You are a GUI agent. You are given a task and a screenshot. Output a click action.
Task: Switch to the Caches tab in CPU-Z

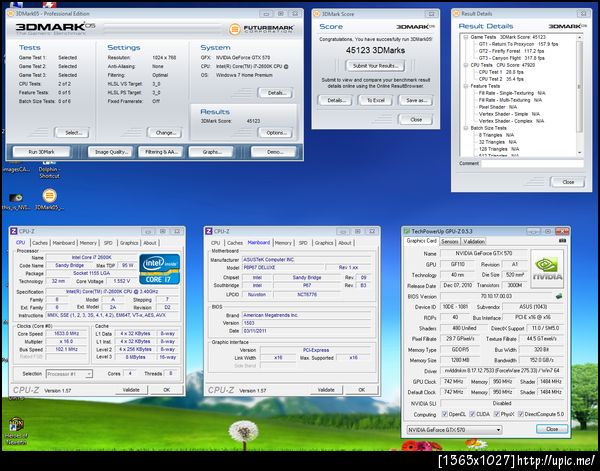click(40, 242)
